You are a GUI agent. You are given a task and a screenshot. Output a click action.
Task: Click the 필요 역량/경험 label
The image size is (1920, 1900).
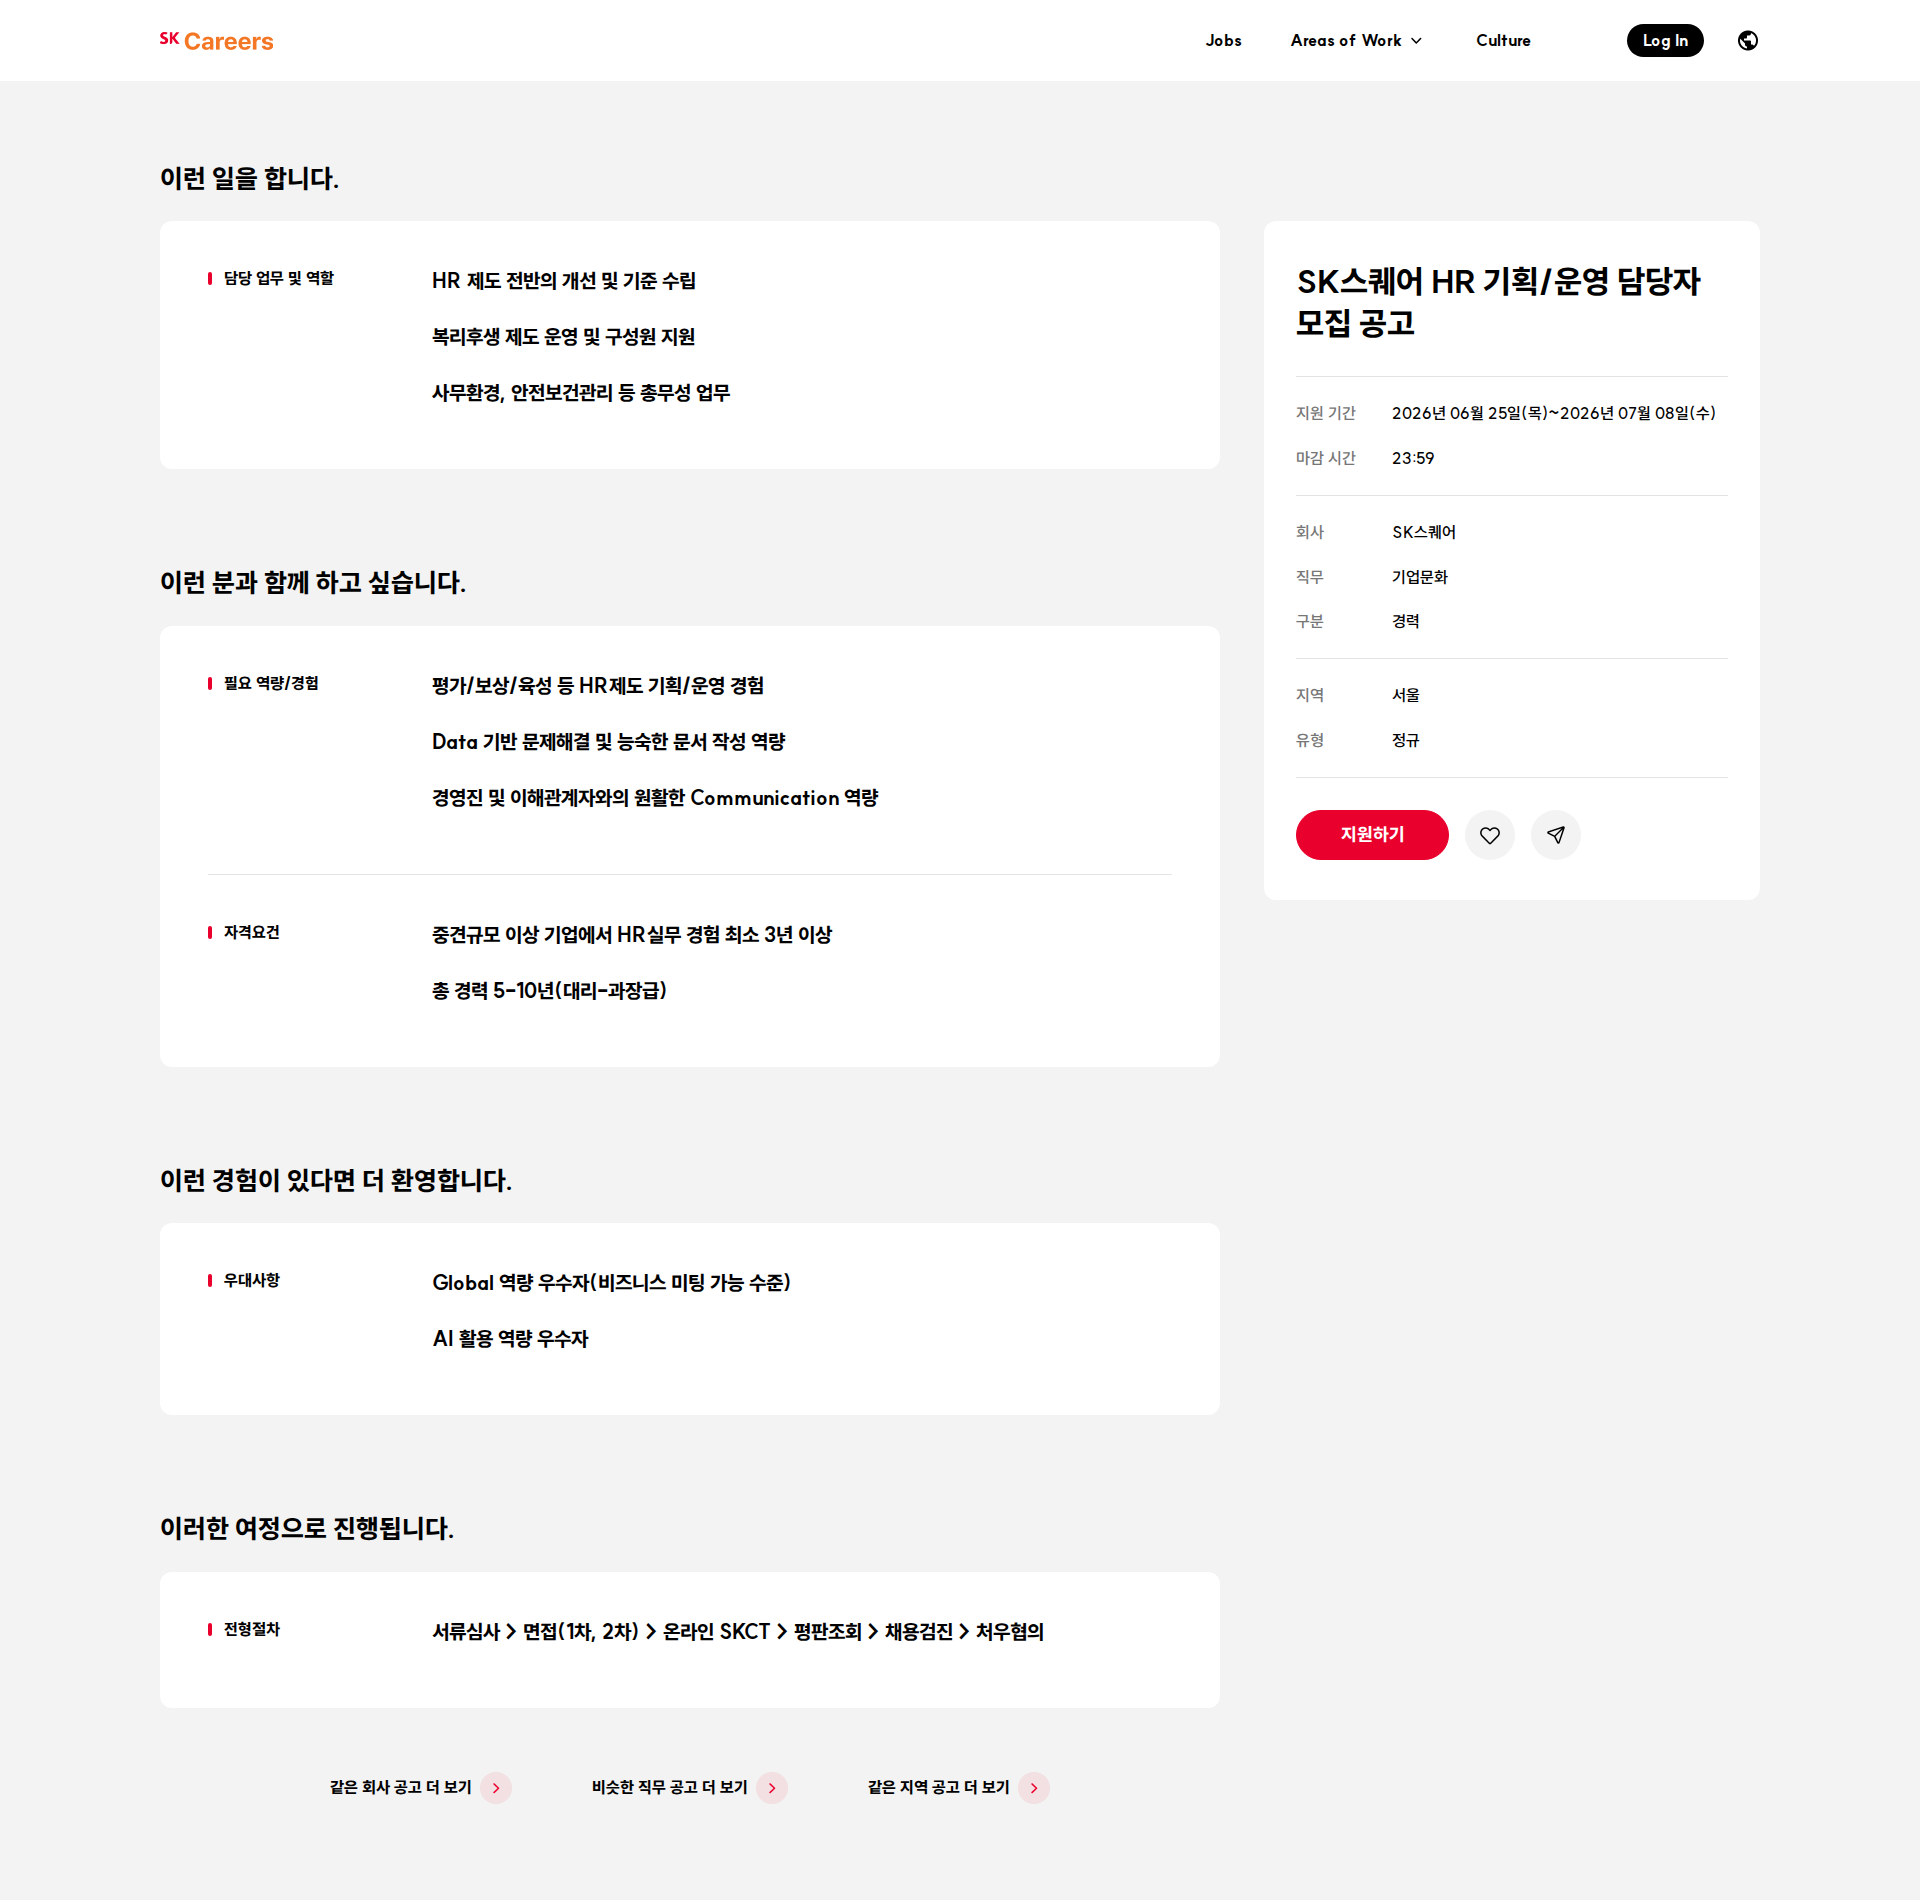271,683
